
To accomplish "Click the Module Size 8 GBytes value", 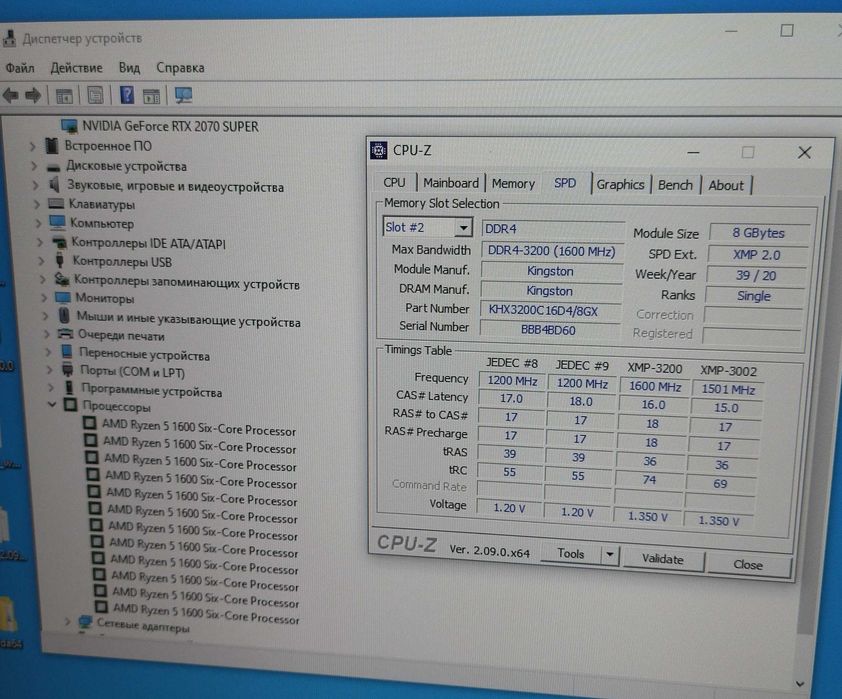I will 758,233.
